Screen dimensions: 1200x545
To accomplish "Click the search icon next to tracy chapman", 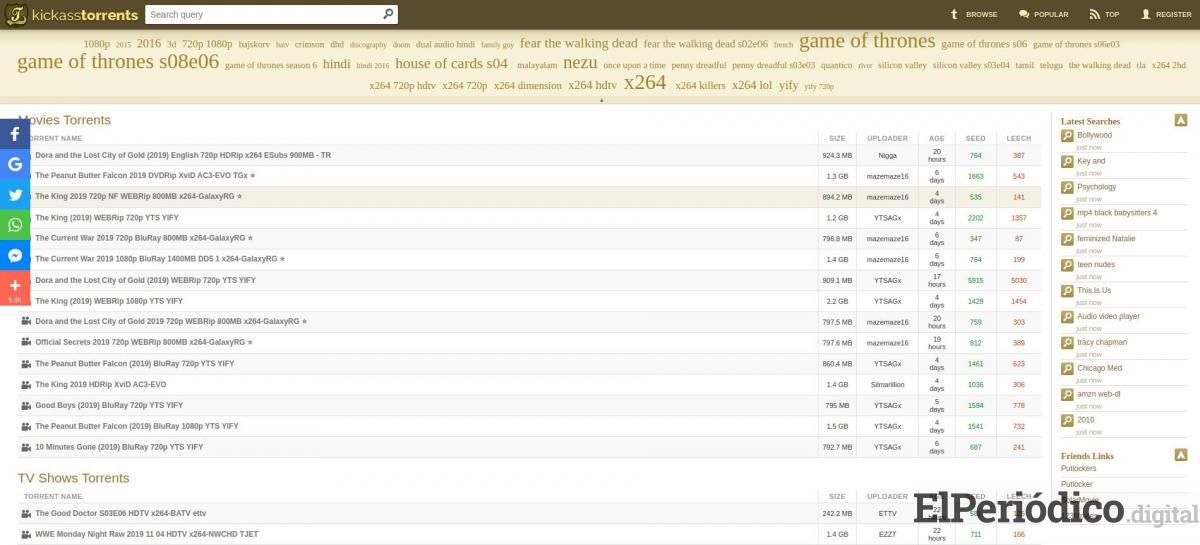I will coord(1067,342).
